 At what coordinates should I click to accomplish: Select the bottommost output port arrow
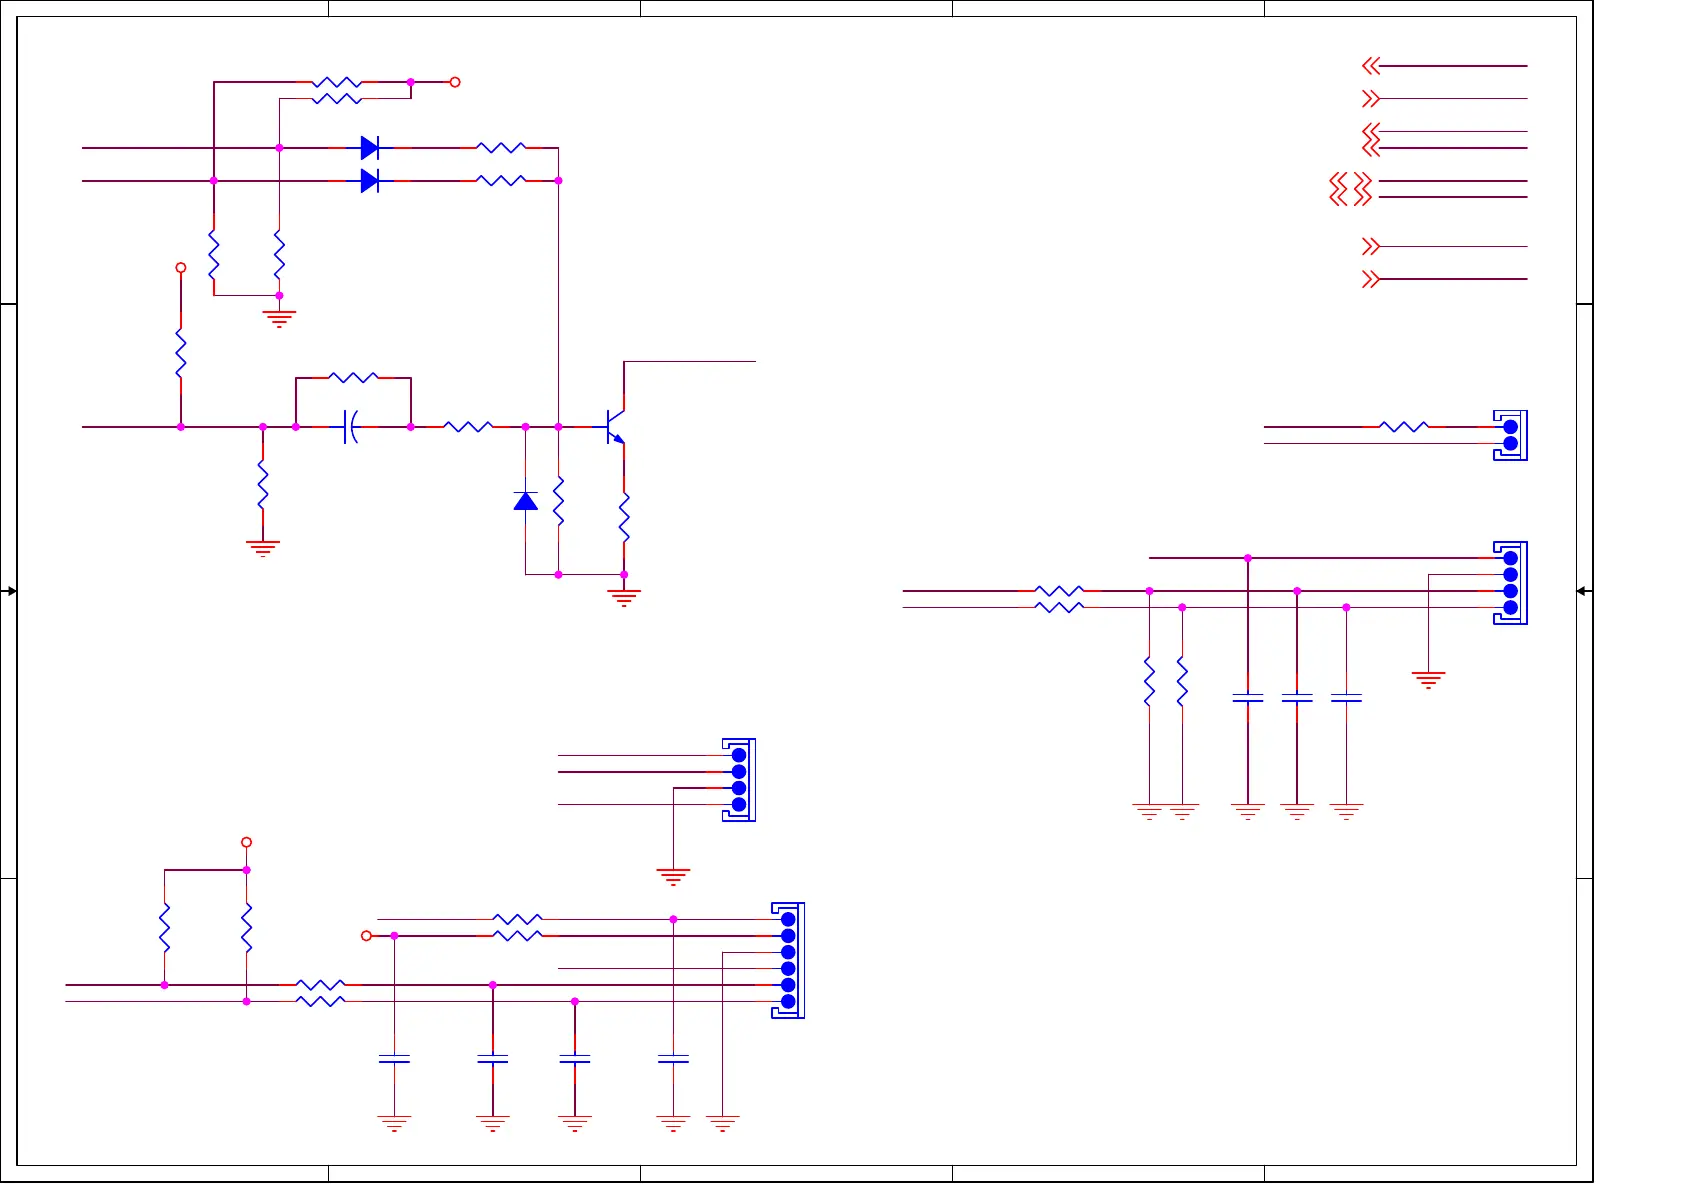pos(1371,279)
